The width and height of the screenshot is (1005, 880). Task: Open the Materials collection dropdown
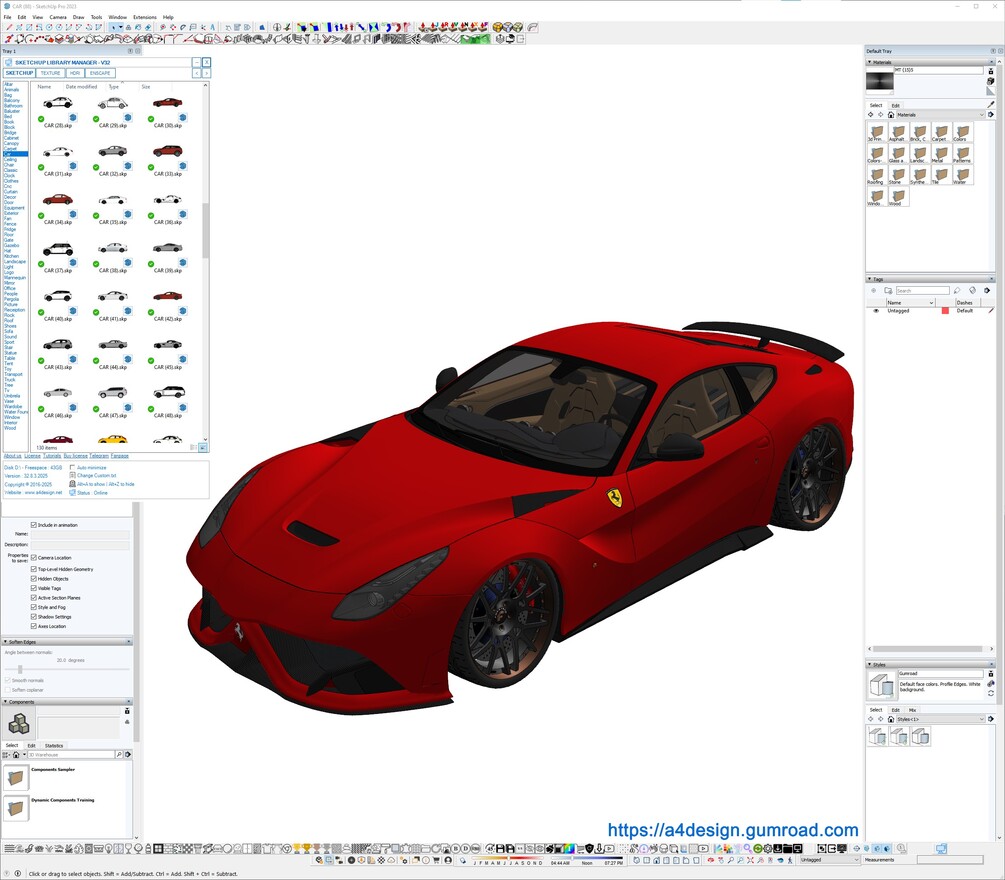pyautogui.click(x=940, y=115)
